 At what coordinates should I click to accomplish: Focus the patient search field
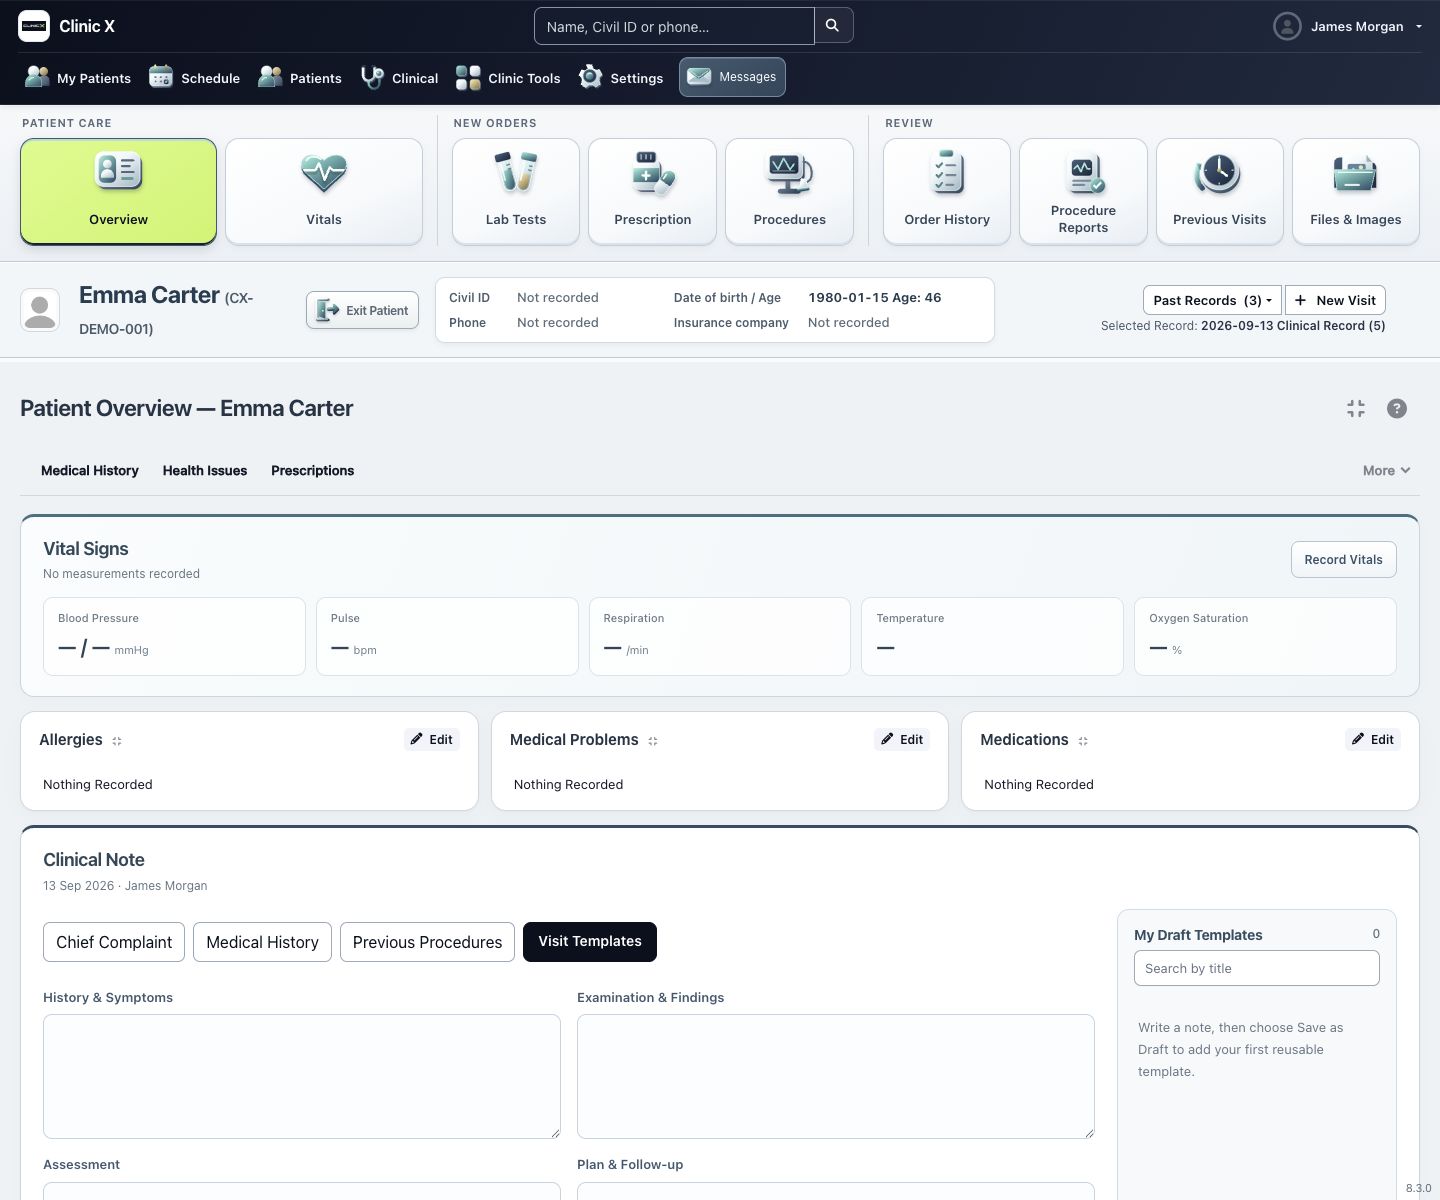pyautogui.click(x=674, y=26)
